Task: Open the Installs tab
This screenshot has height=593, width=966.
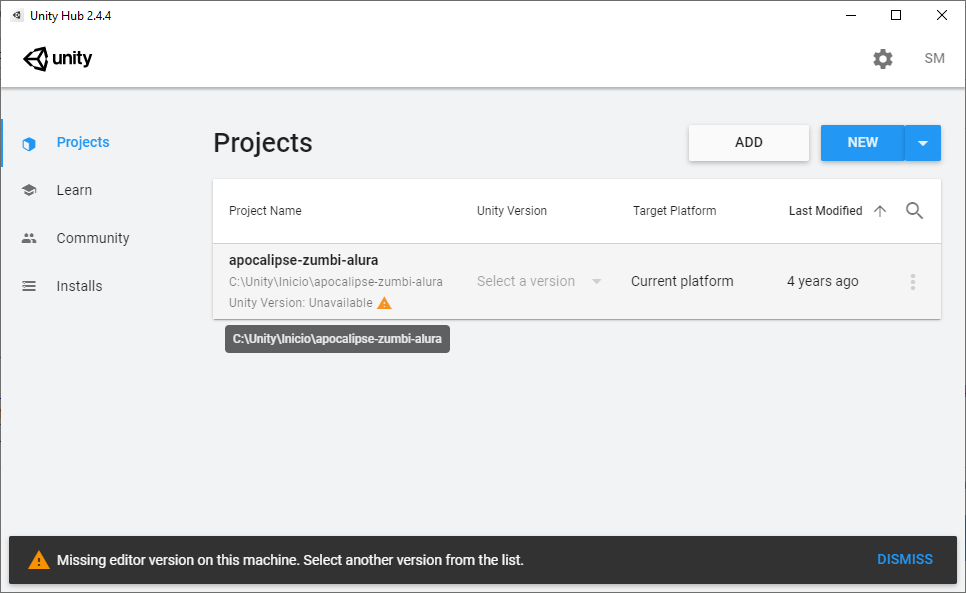Action: pos(79,286)
